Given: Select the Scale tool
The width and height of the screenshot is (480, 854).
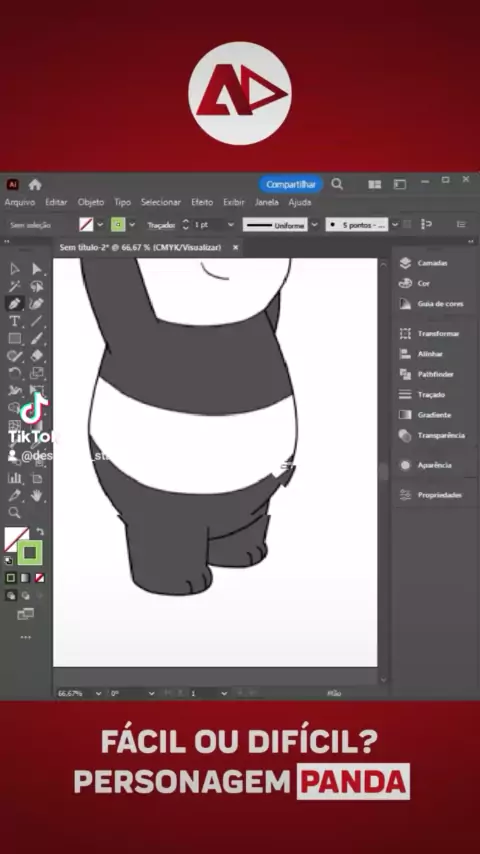Looking at the screenshot, I should pyautogui.click(x=37, y=373).
